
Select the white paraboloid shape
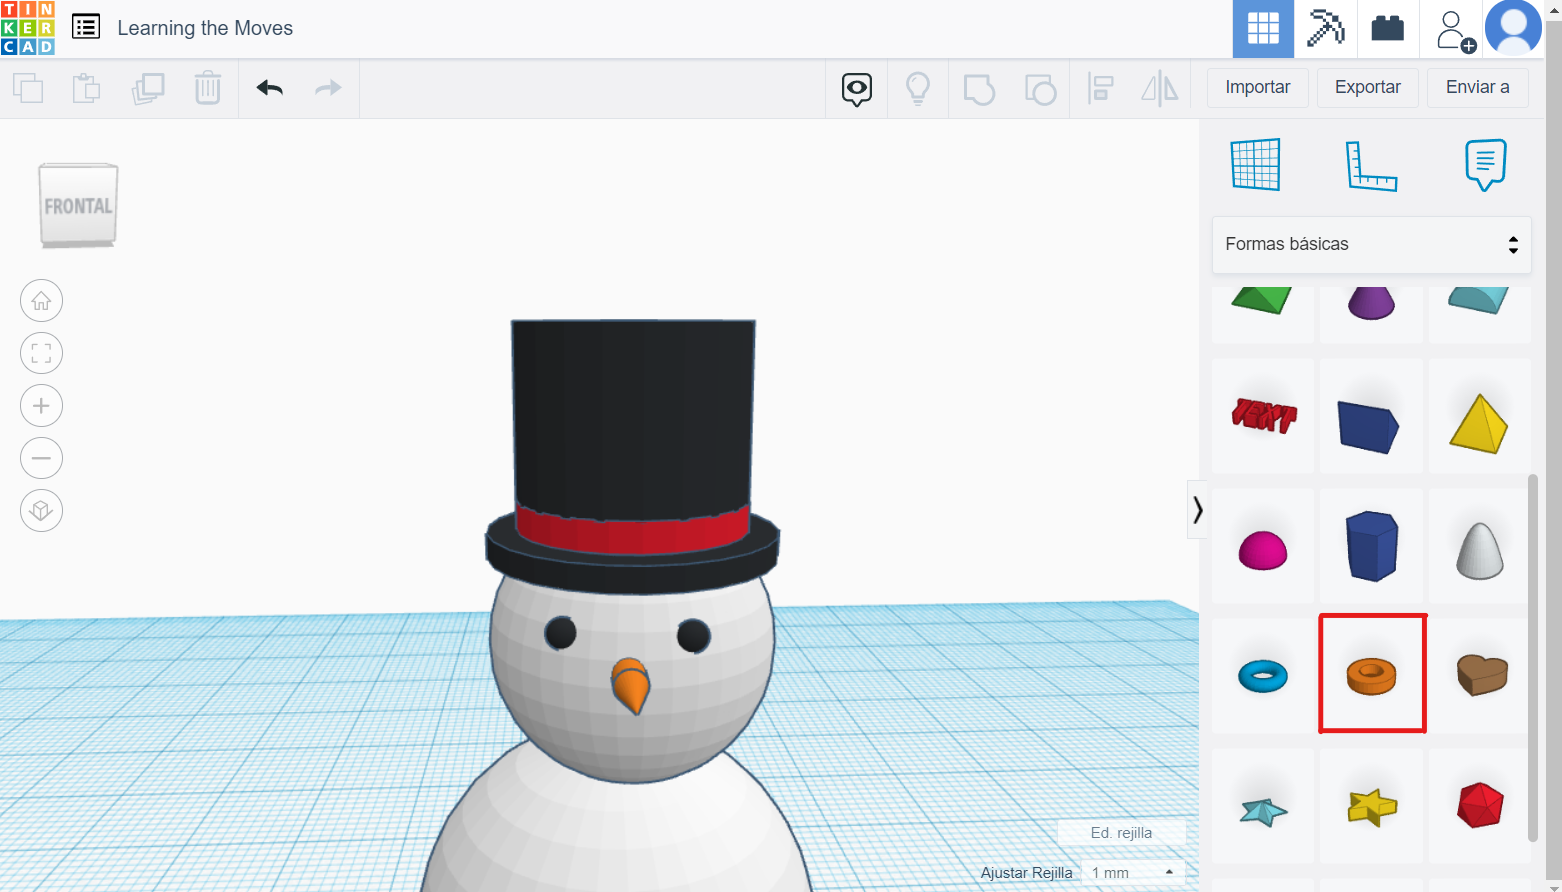pos(1480,546)
